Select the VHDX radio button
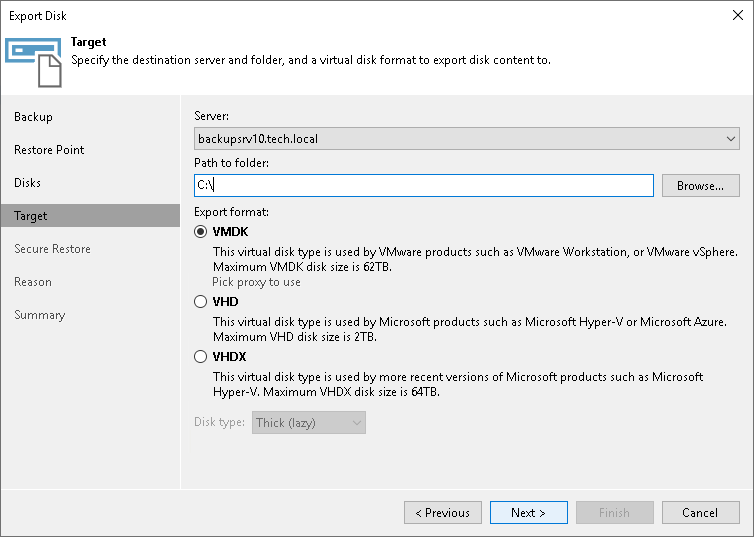The height and width of the screenshot is (537, 754). (201, 356)
